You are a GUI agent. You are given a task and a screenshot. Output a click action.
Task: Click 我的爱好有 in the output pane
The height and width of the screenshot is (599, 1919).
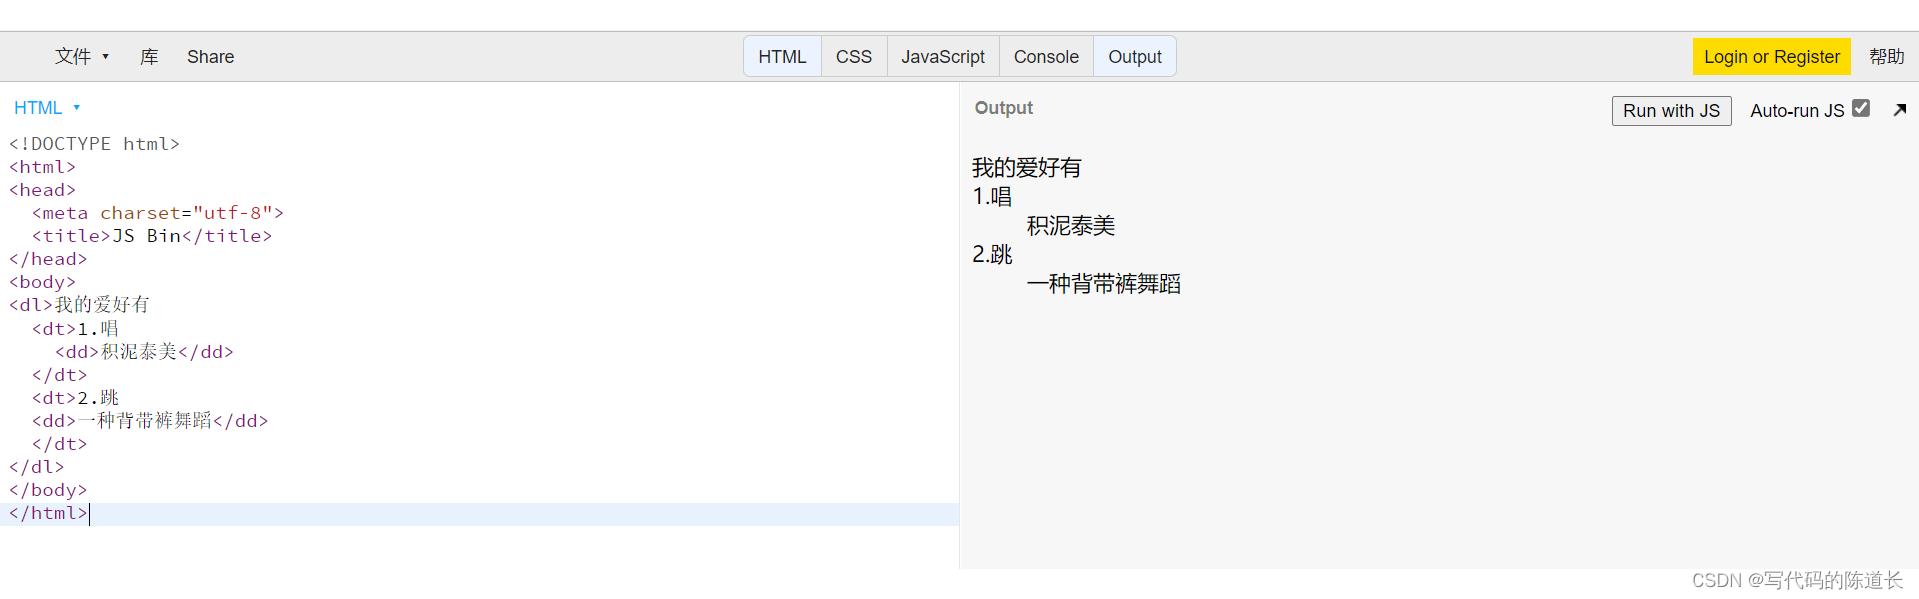1027,168
